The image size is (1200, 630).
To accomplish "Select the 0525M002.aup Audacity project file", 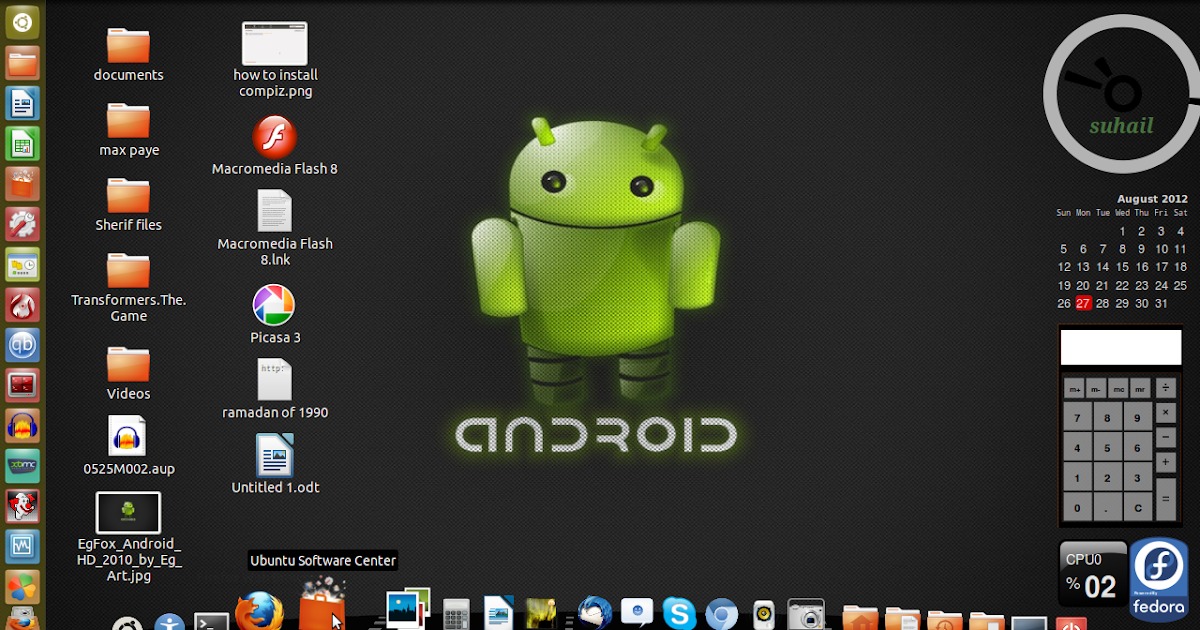I will tap(128, 446).
